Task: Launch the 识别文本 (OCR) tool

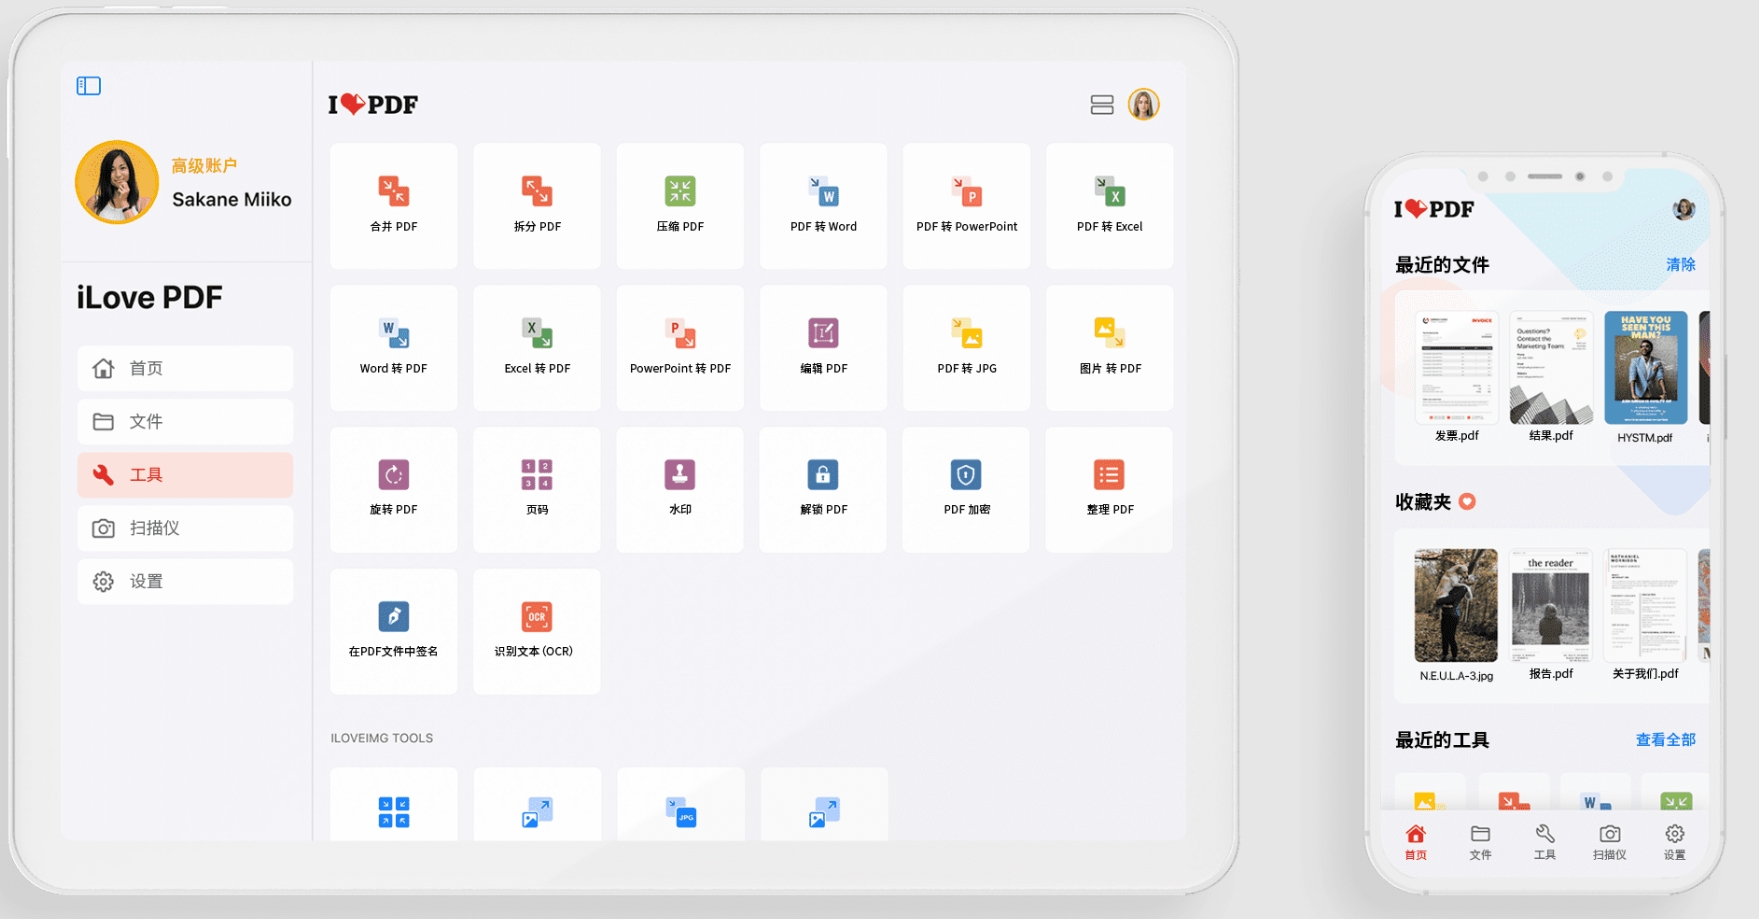Action: (537, 631)
